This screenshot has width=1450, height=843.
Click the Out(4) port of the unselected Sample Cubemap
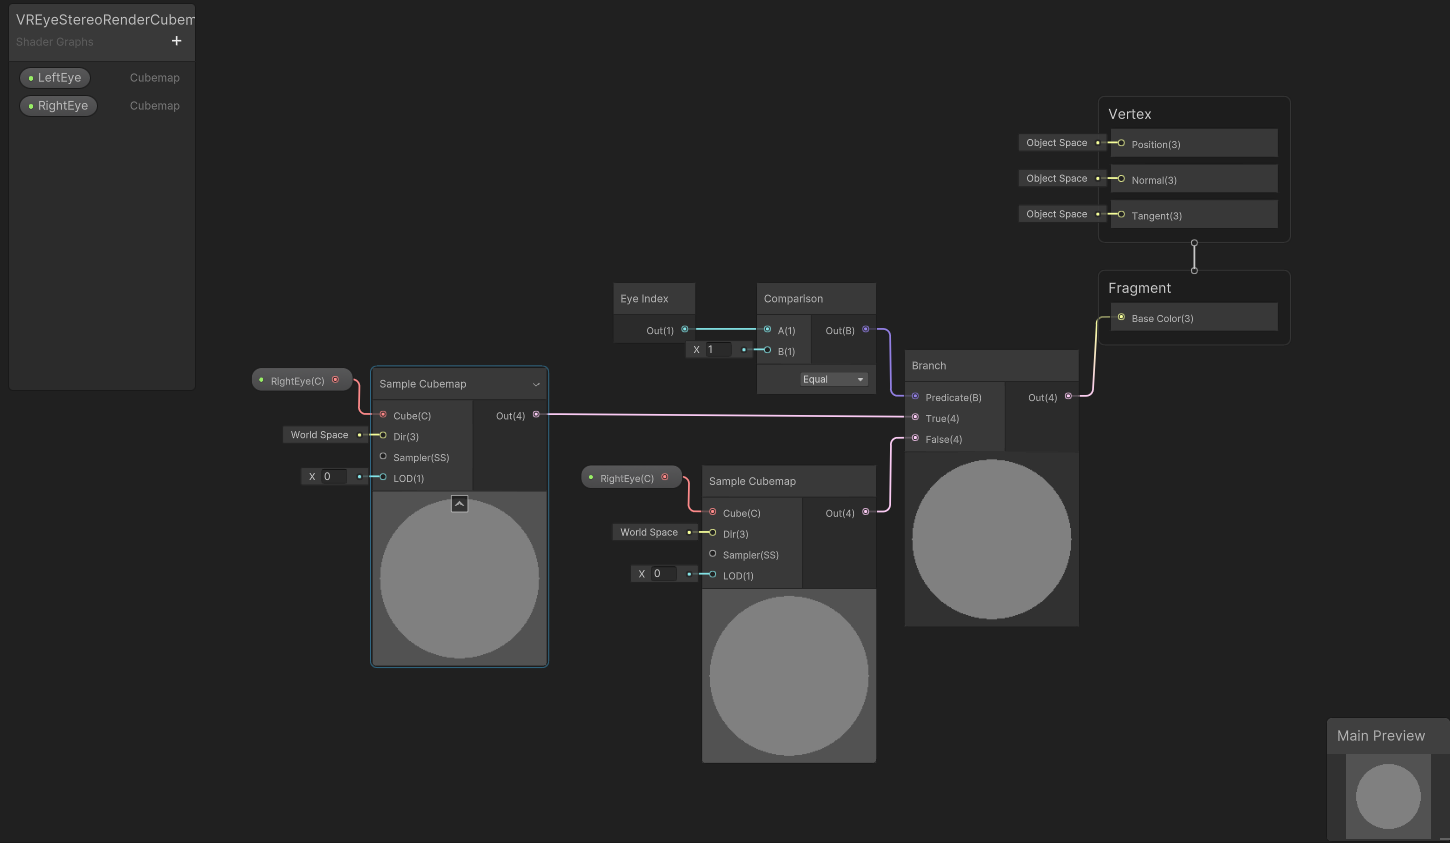tap(866, 512)
